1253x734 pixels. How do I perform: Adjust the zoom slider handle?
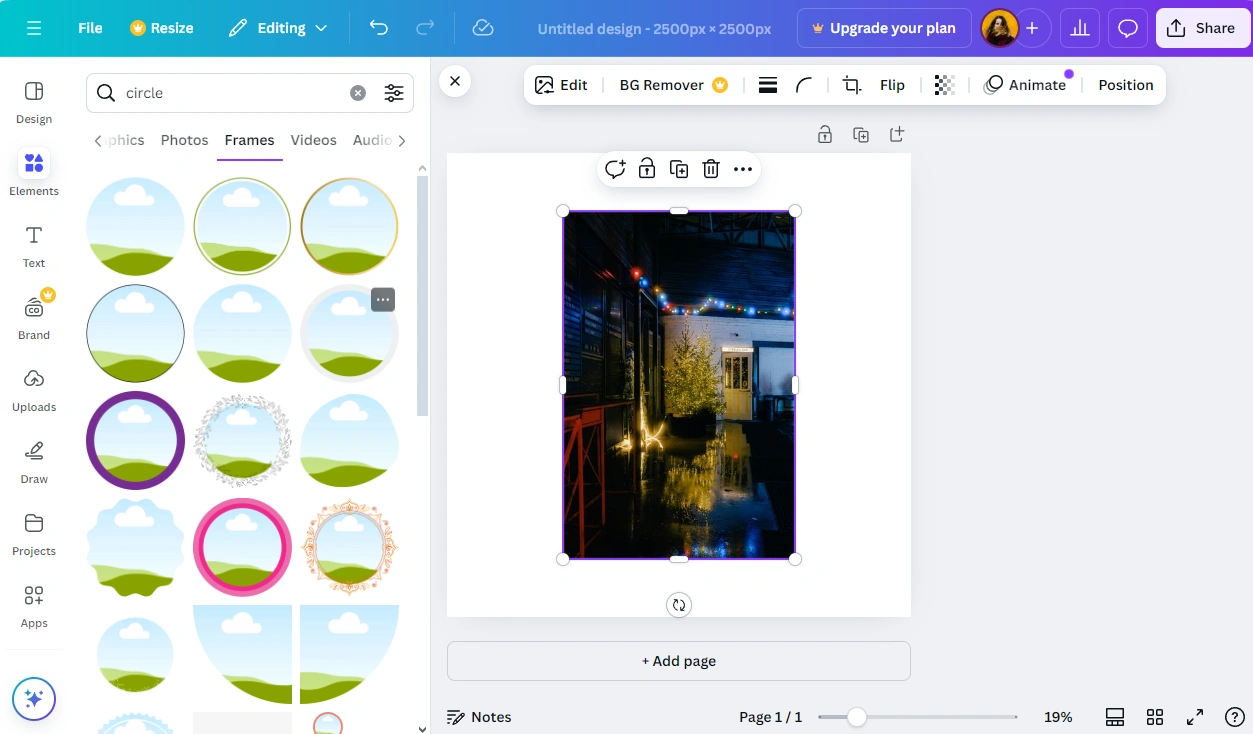click(x=857, y=717)
